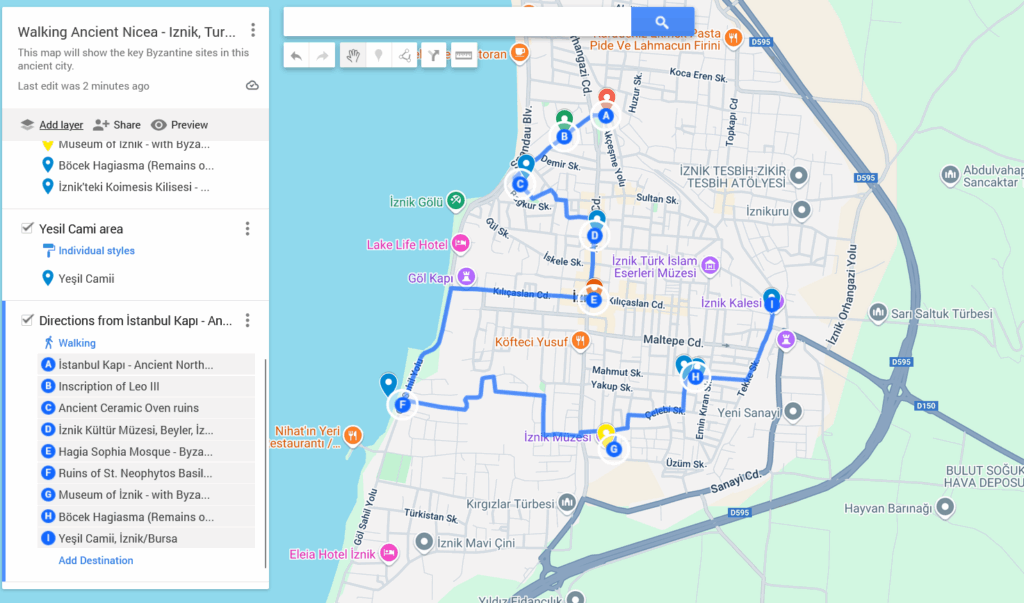Select destination A İstanbul Kapı

[146, 365]
